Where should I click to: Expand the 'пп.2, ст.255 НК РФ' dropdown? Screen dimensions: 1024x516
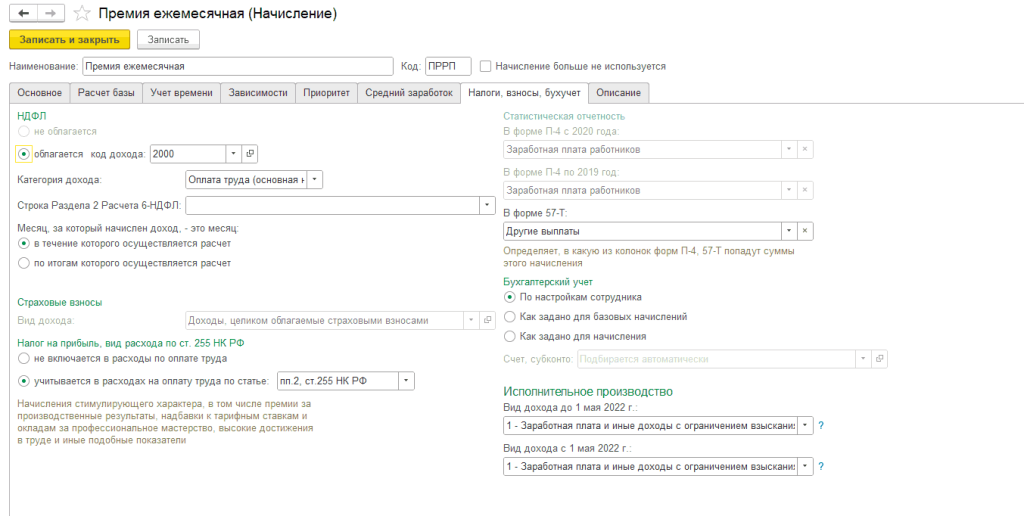point(405,381)
